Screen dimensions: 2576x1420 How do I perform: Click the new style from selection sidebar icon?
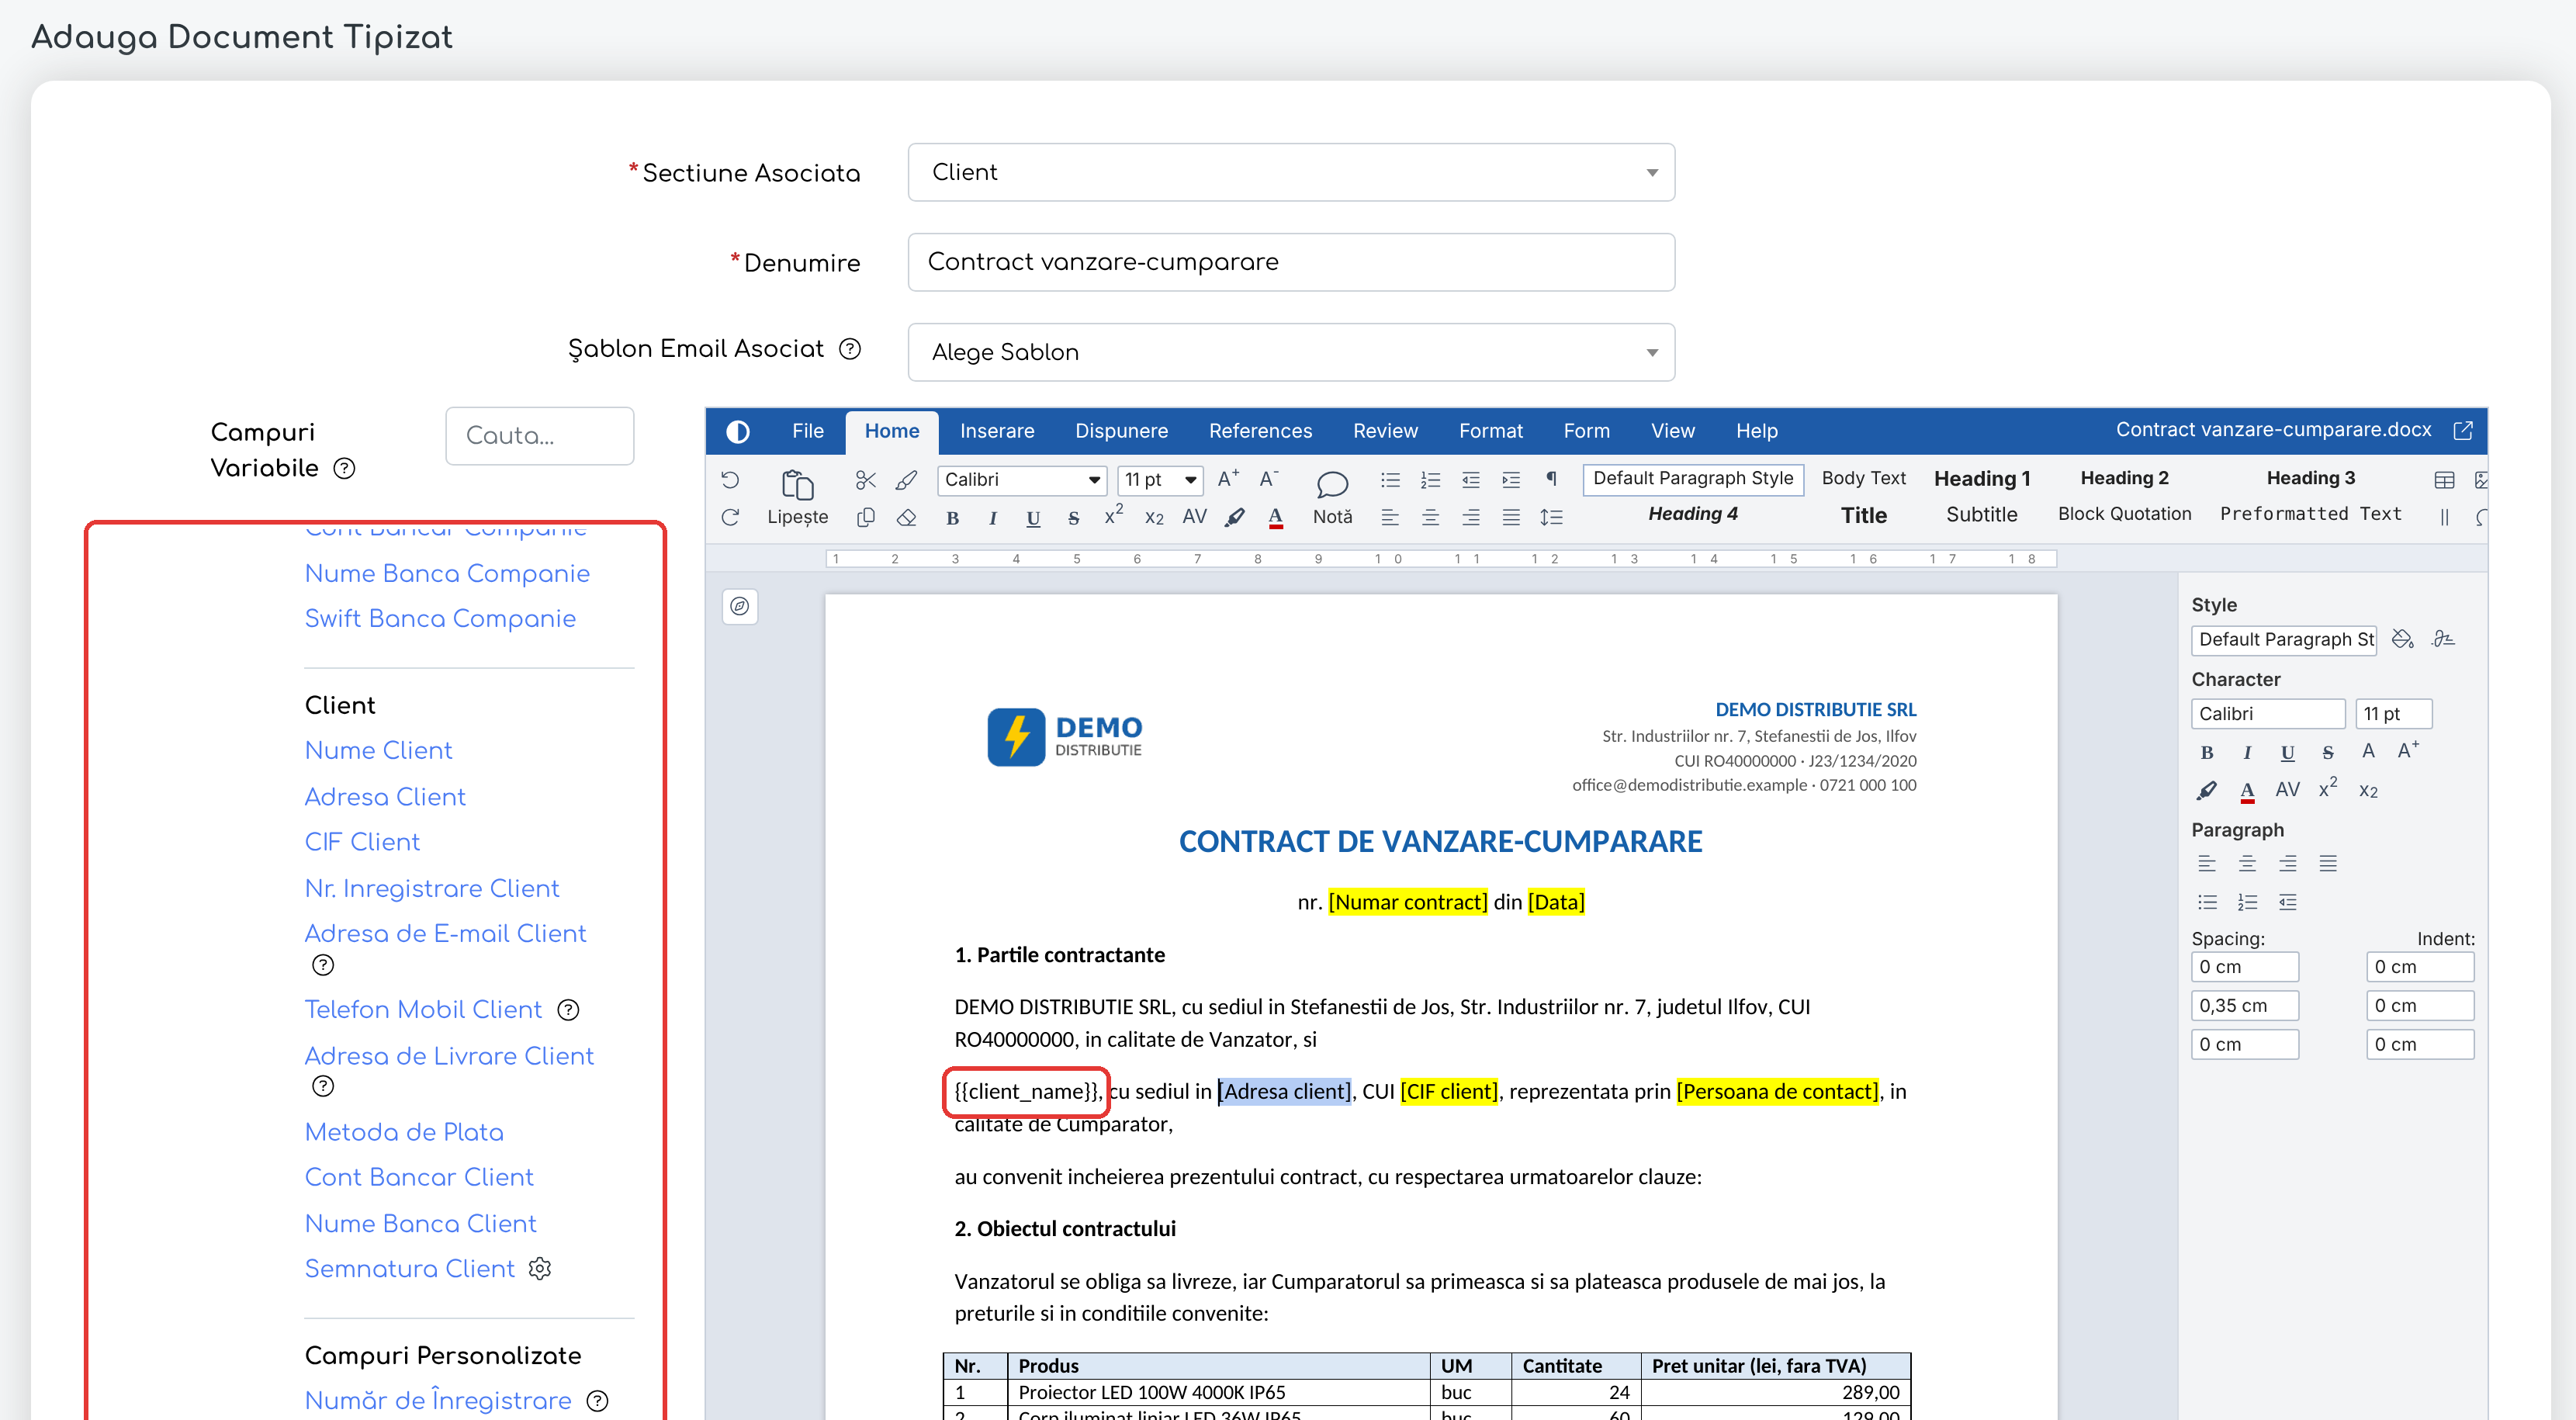click(x=2442, y=639)
